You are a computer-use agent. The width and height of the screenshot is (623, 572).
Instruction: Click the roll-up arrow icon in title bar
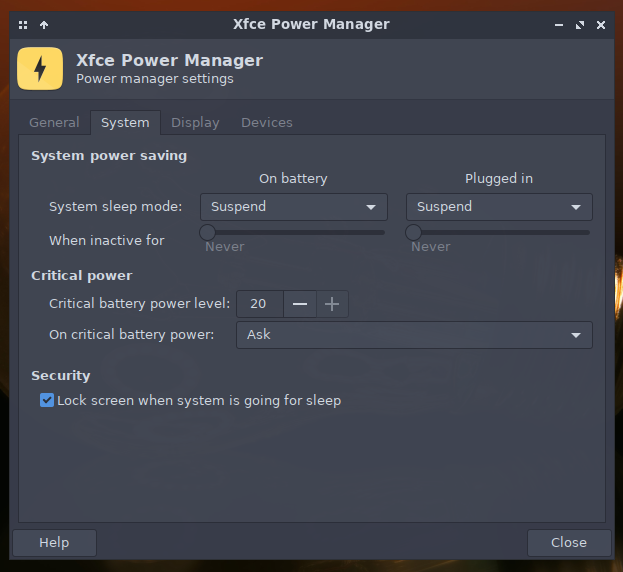pos(44,25)
